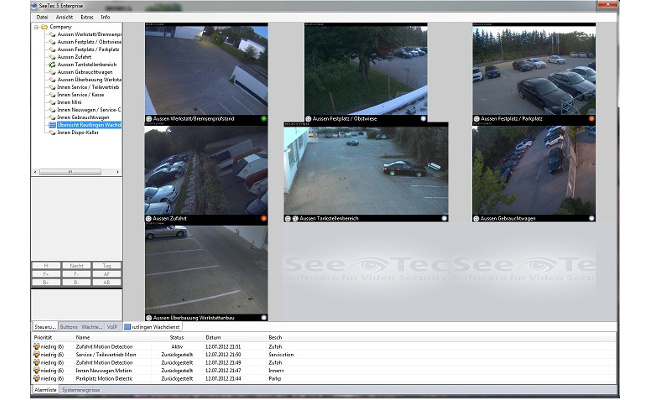The height and width of the screenshot is (400, 650).
Task: Select Aussen Festplatz / Obstwiese tree entry
Action: pos(89,42)
